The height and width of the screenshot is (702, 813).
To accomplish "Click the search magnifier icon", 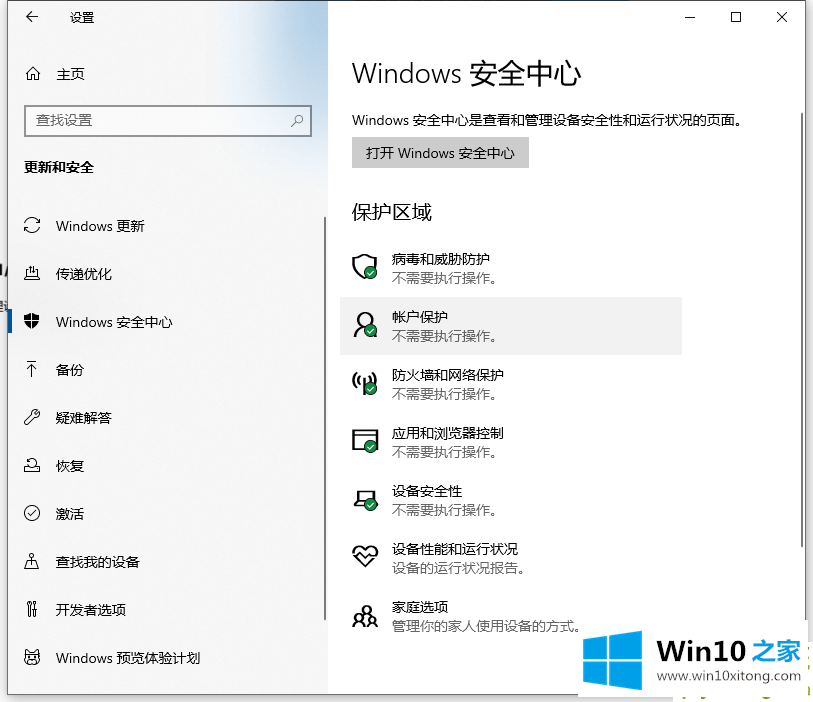I will click(297, 121).
